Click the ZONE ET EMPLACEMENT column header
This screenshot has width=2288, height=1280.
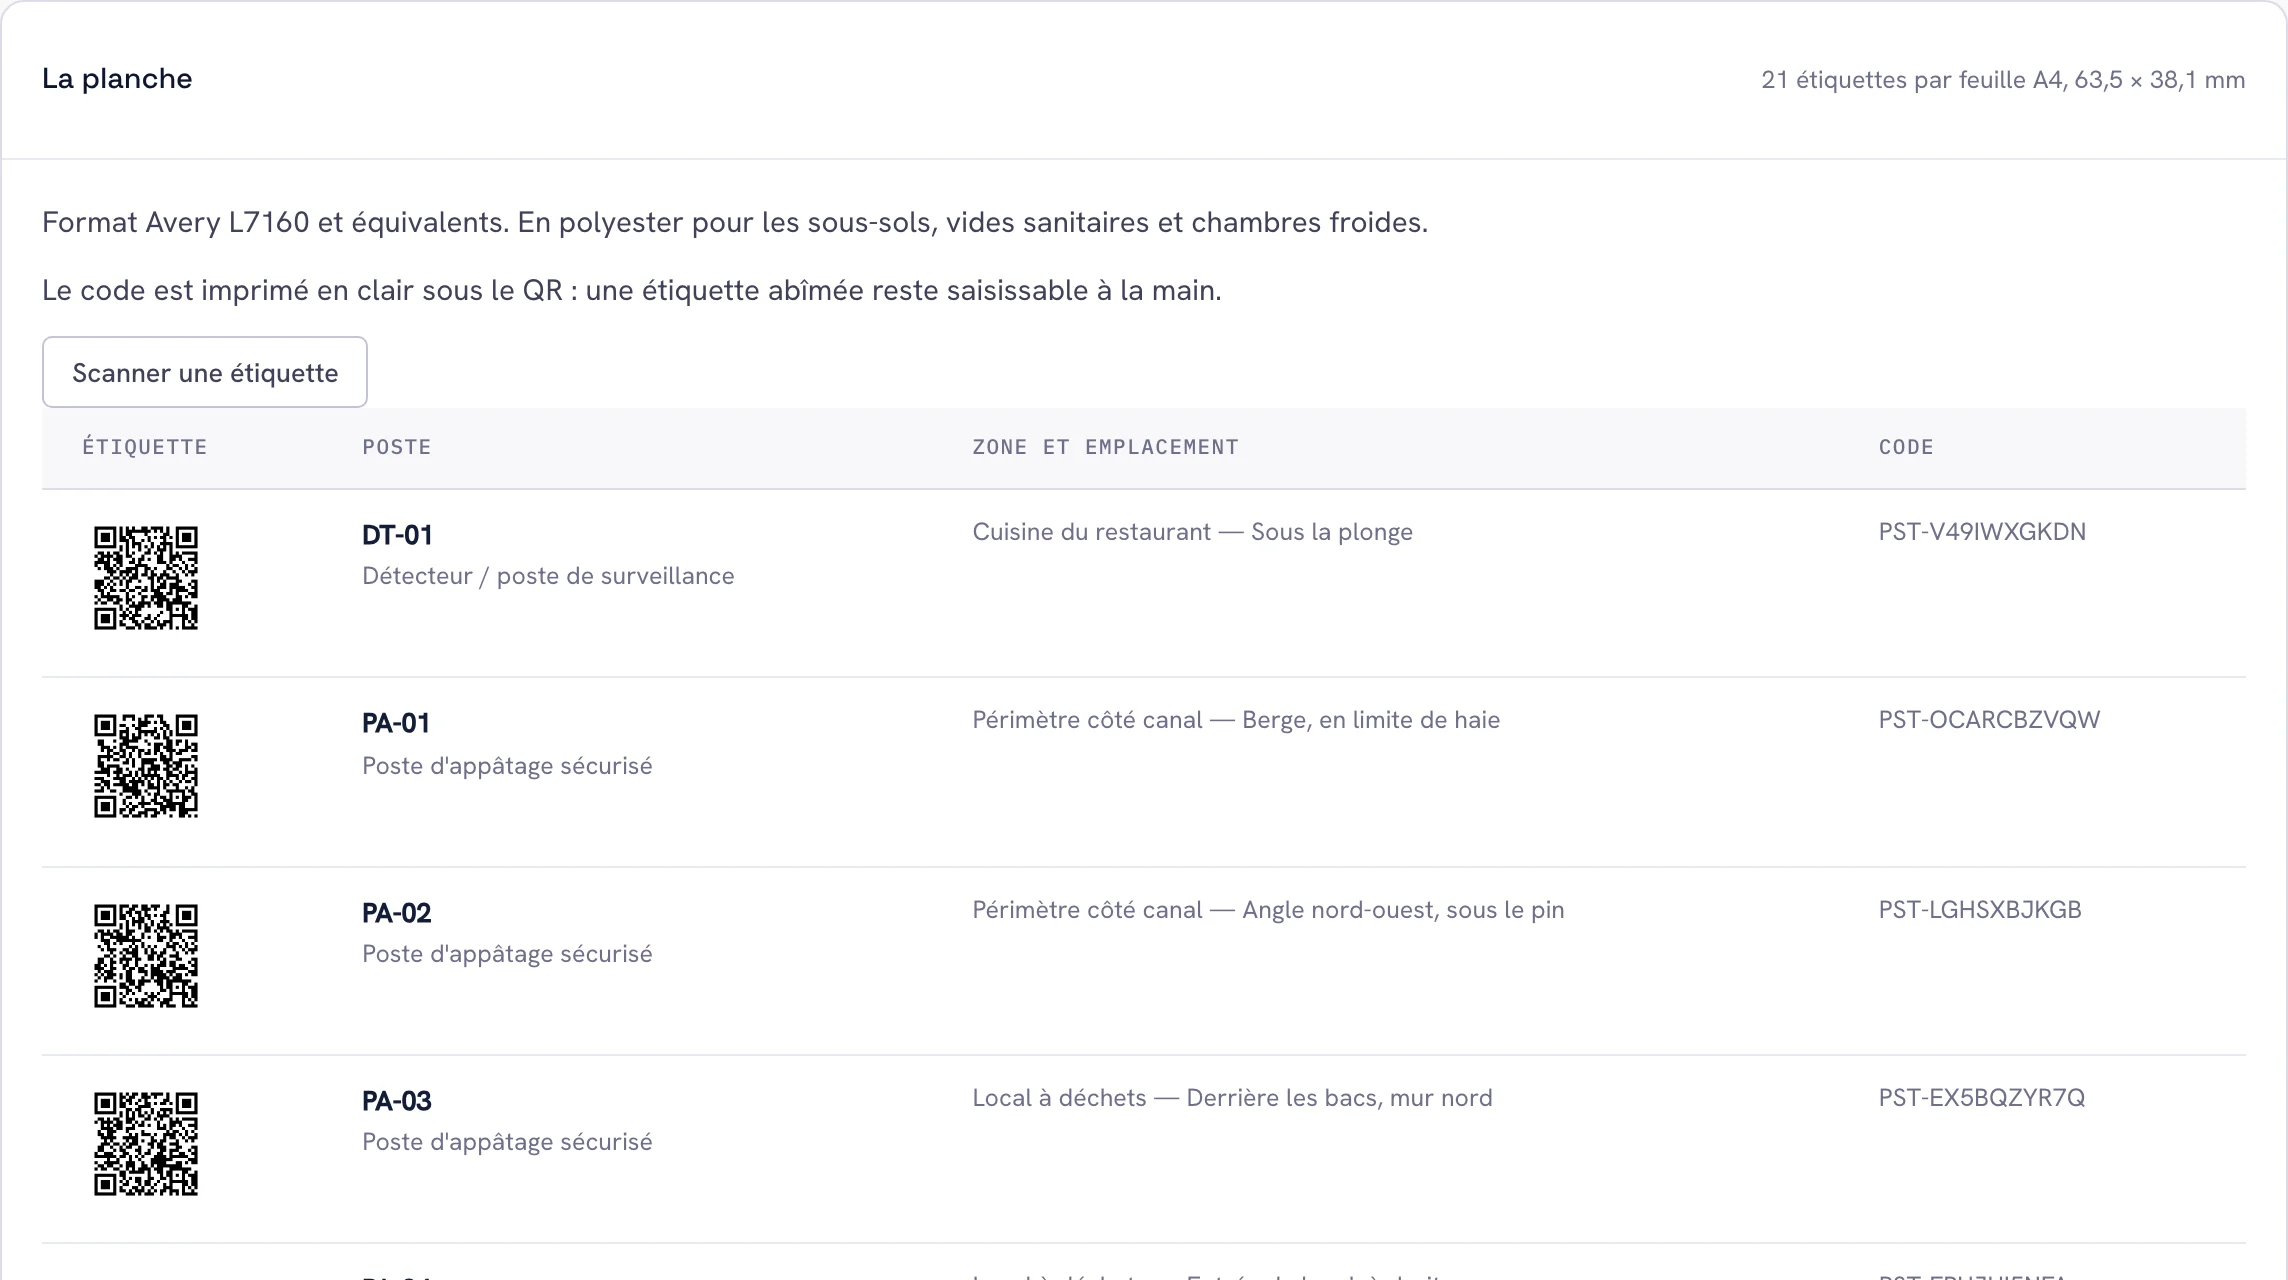tap(1105, 447)
